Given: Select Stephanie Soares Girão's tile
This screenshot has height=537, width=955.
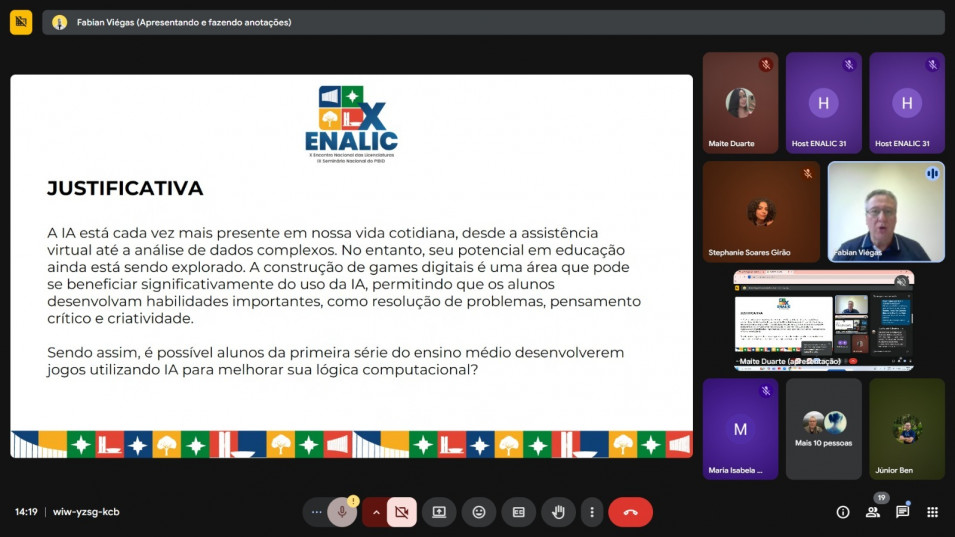Looking at the screenshot, I should coord(761,211).
